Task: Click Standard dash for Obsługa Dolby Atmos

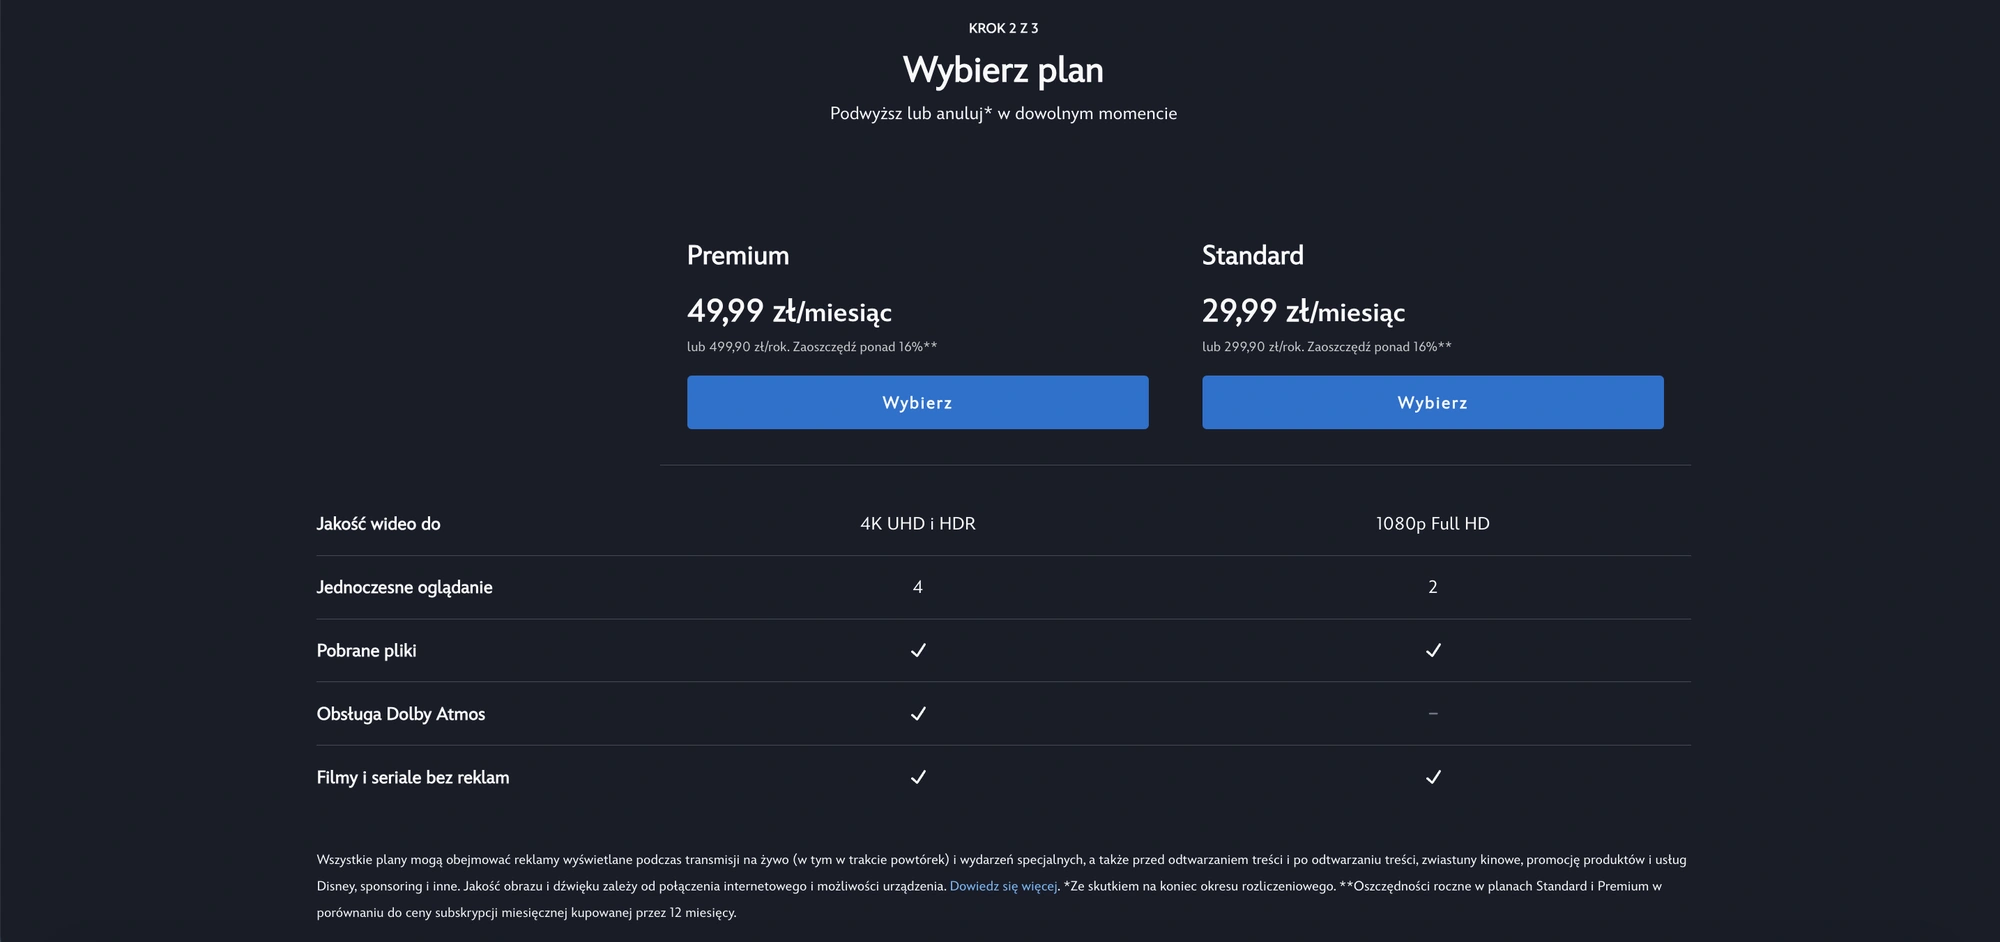Action: (1433, 714)
